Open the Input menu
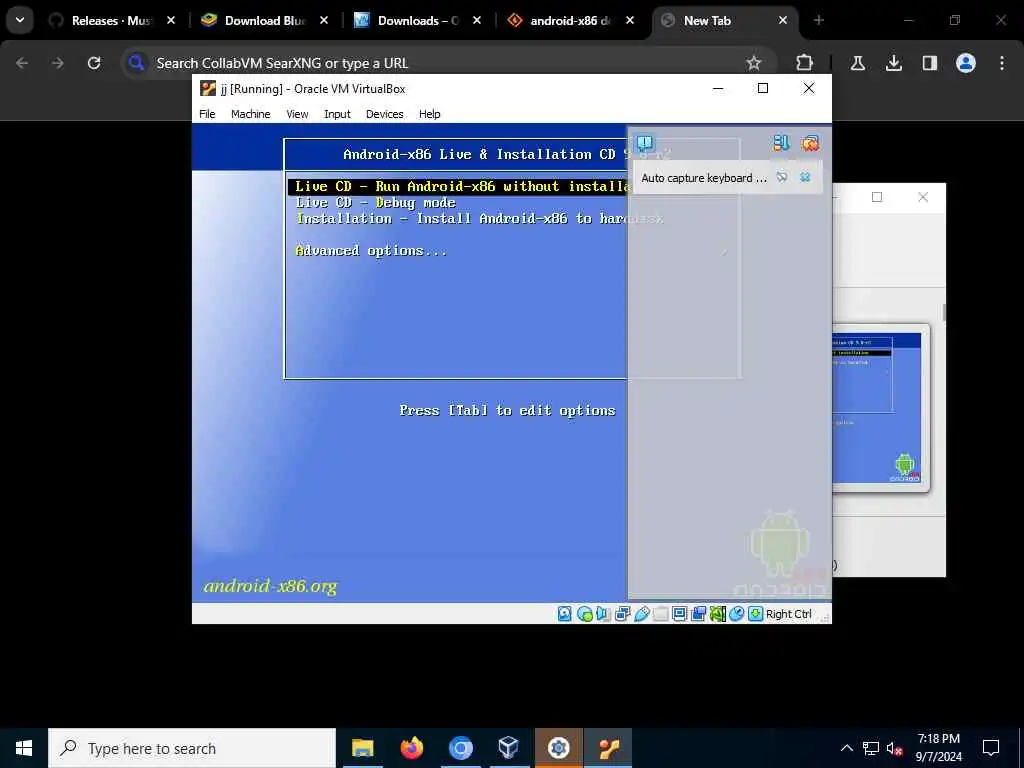 [337, 114]
